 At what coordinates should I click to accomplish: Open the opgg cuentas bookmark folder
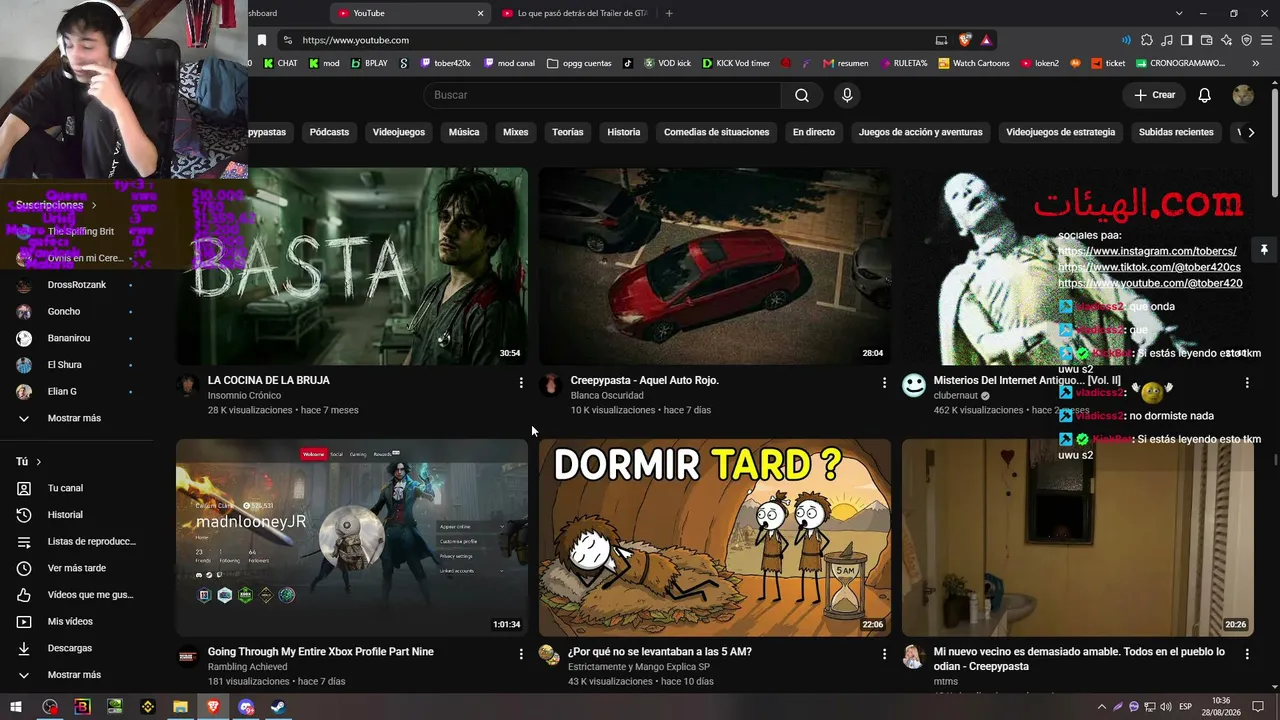[580, 63]
